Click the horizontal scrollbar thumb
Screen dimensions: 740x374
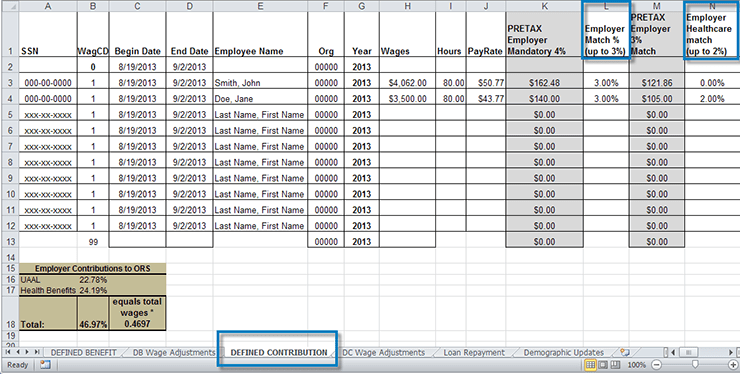pos(689,352)
